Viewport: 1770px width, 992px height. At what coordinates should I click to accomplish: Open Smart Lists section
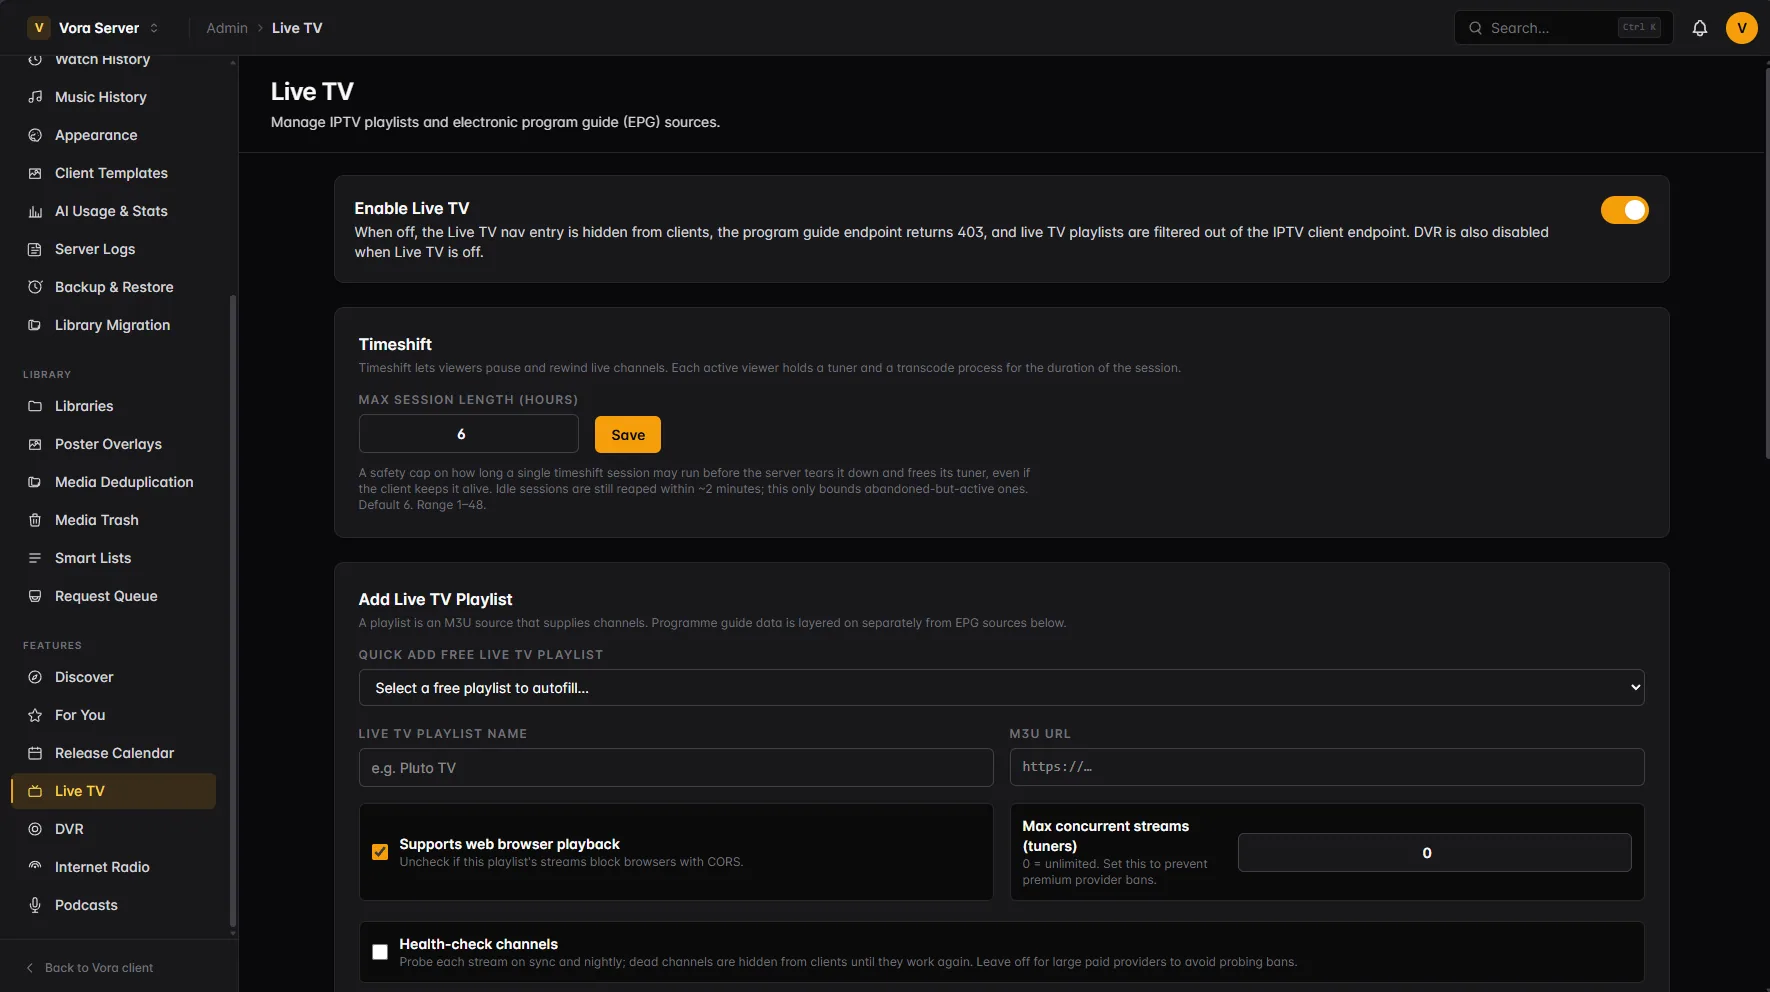coord(113,558)
